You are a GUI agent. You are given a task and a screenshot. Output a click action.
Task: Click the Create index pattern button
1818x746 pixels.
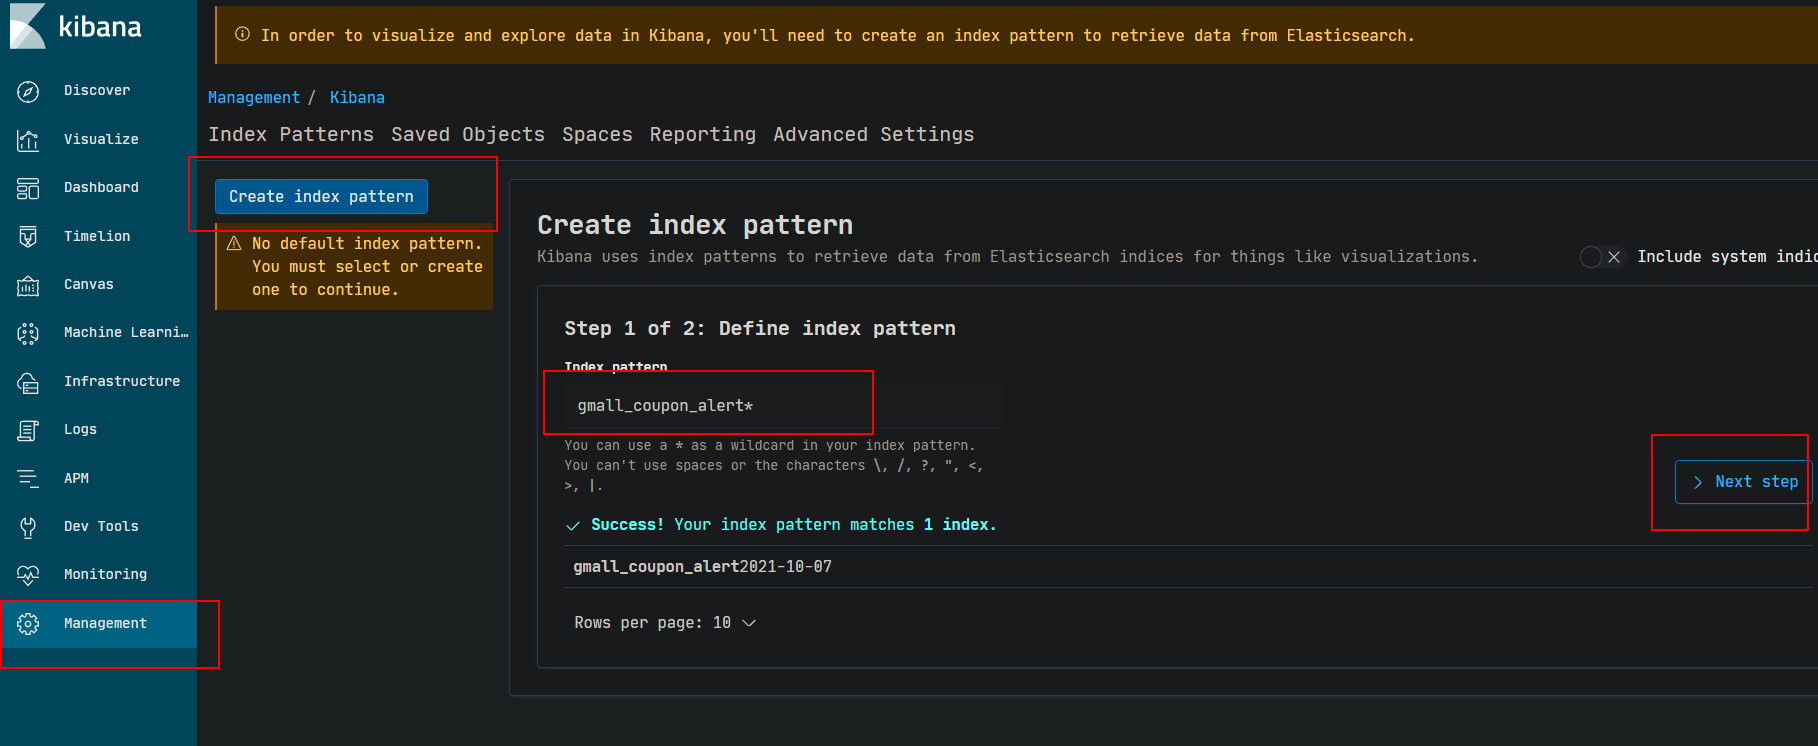(x=321, y=197)
